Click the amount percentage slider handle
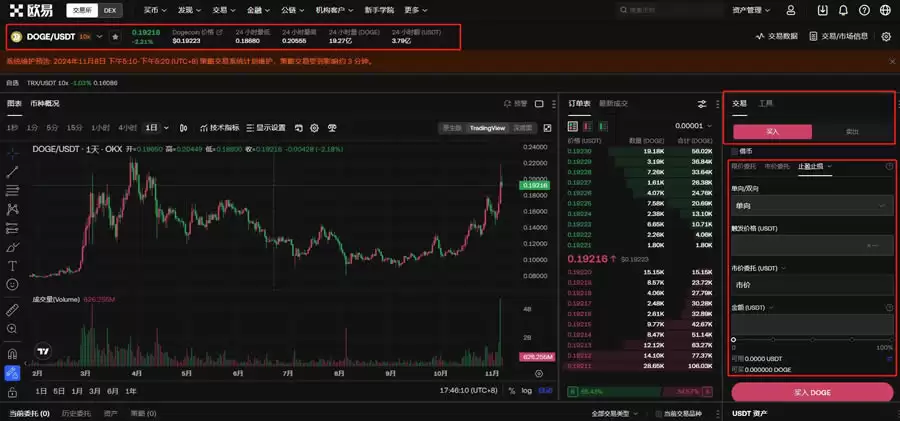Screen dimensions: 900x421 point(733,339)
